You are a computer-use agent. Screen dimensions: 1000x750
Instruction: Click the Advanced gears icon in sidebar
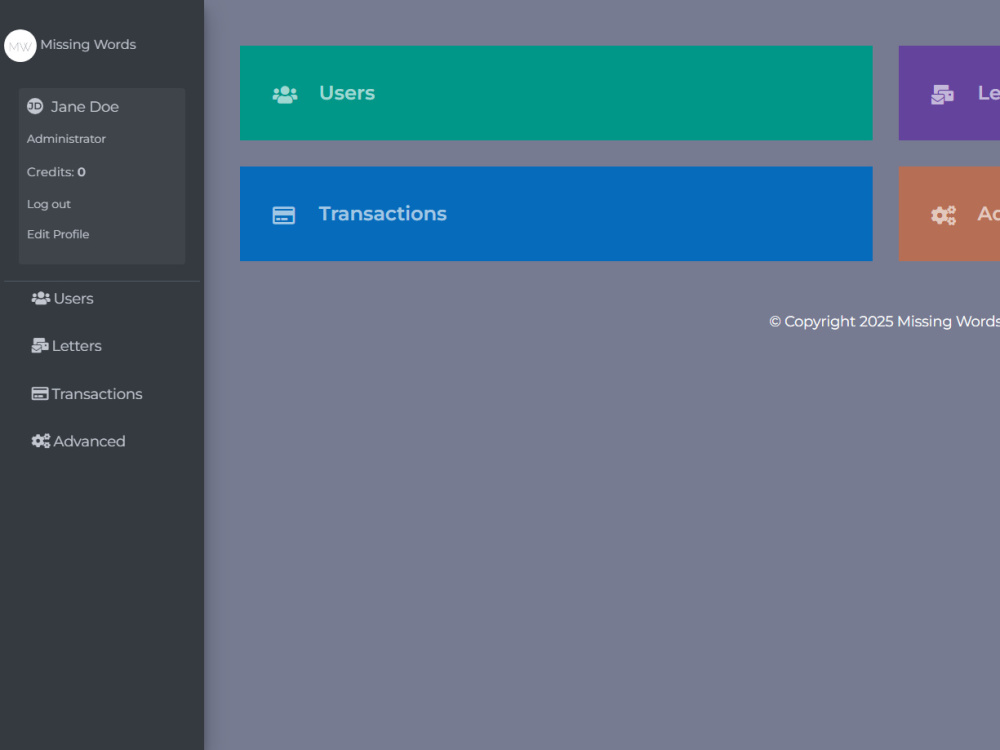click(x=41, y=441)
